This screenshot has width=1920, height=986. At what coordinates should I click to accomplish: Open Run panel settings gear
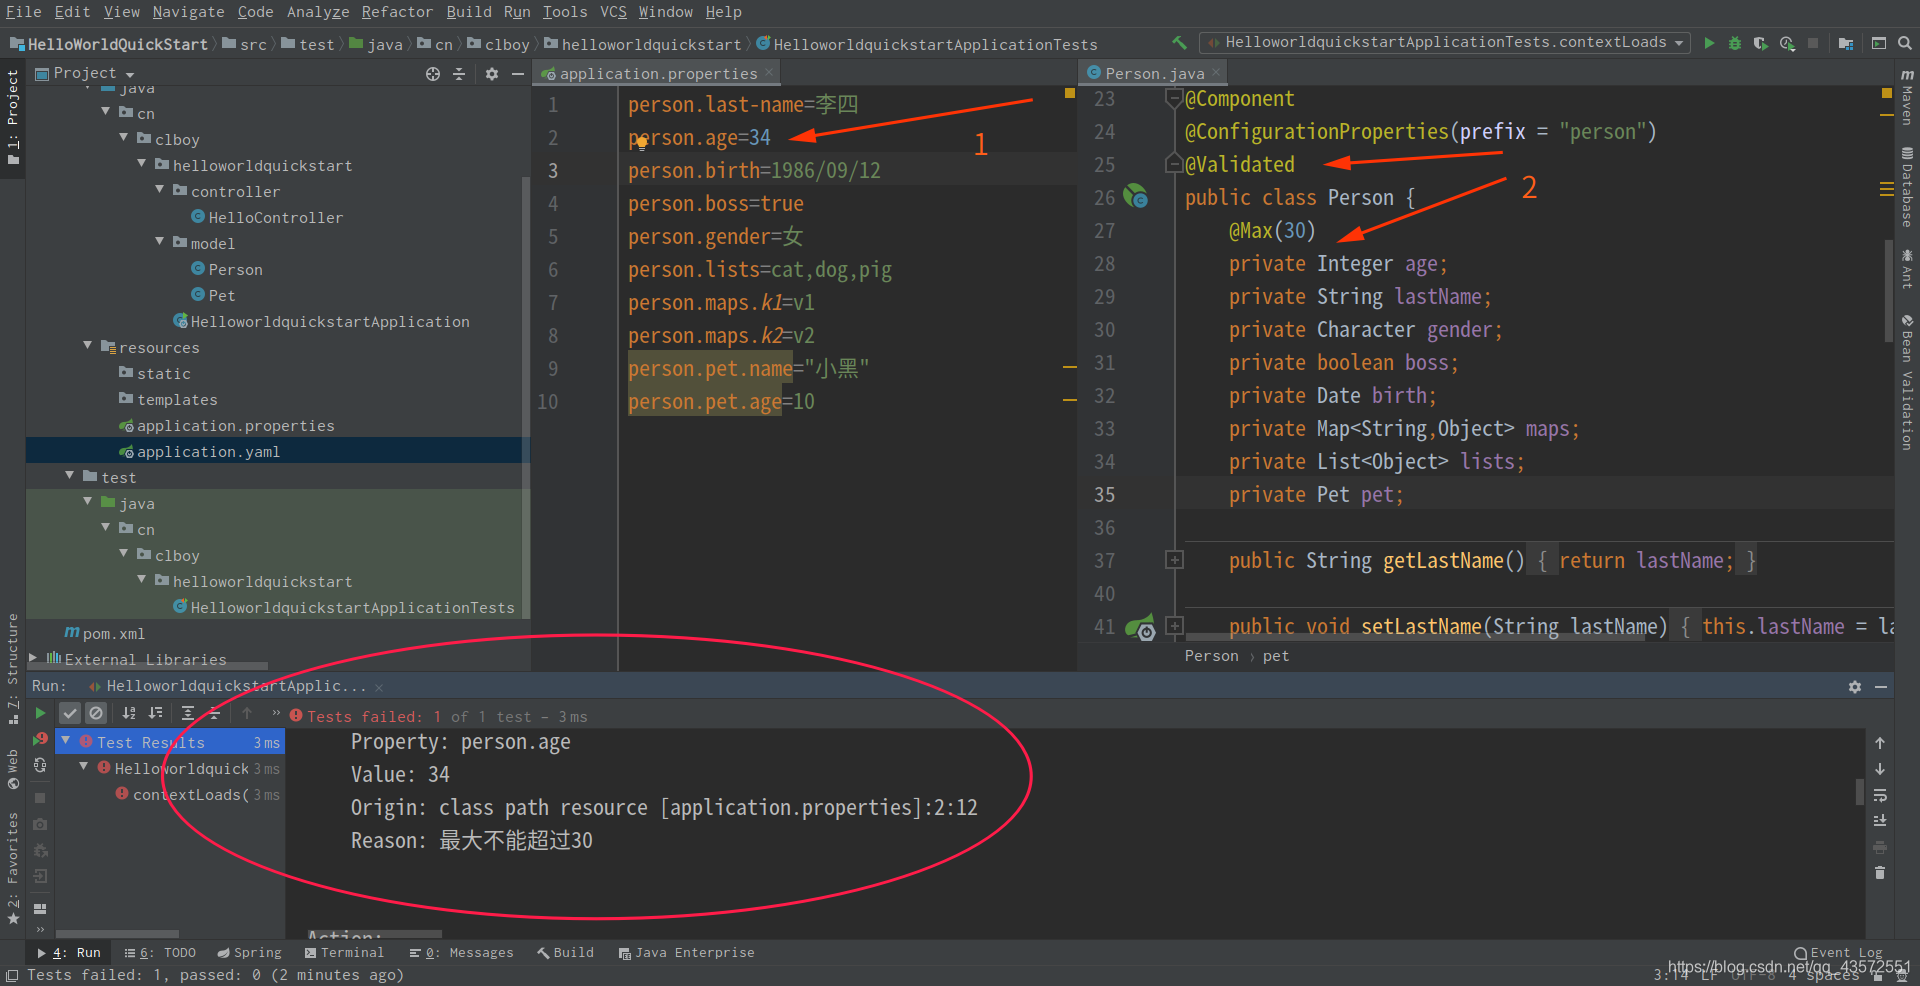pos(1855,687)
